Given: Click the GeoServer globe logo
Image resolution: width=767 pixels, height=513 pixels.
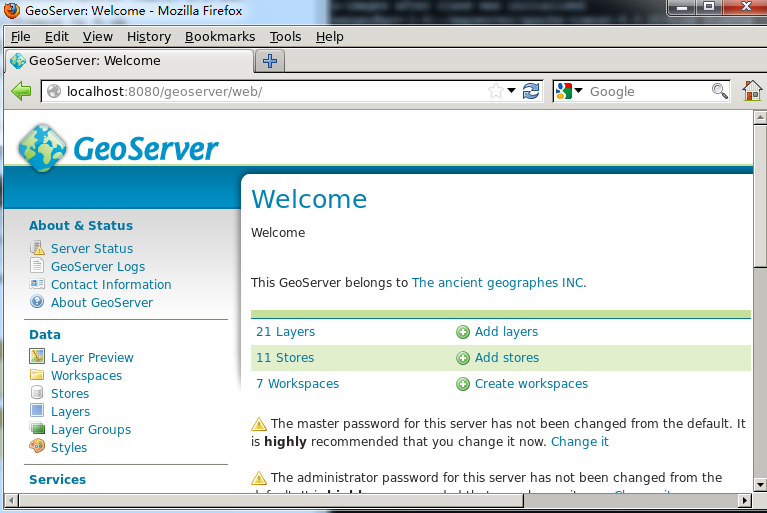Looking at the screenshot, I should [x=42, y=148].
